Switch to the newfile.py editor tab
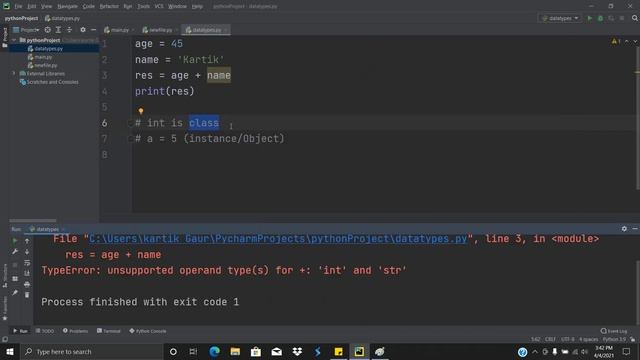This screenshot has height=360, width=640. click(x=159, y=30)
